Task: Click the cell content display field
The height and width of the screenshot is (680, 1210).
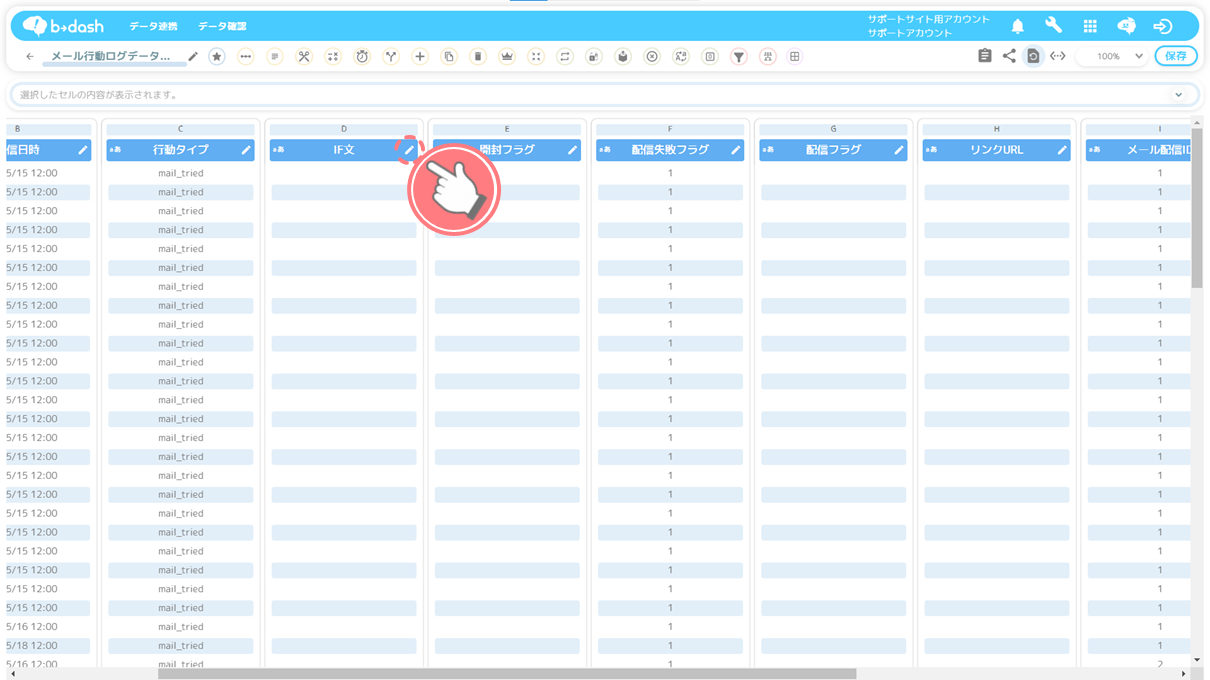Action: click(605, 95)
